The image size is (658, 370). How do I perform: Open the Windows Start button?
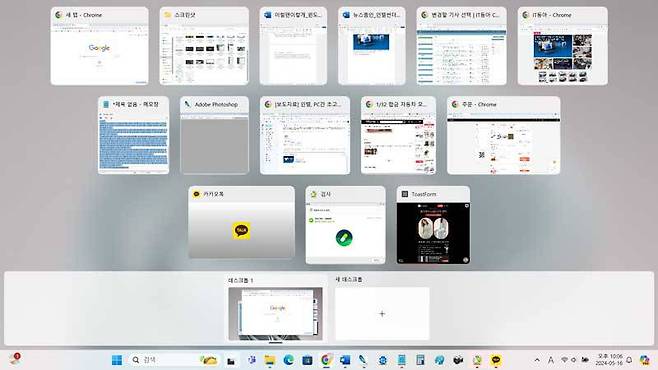coord(117,360)
